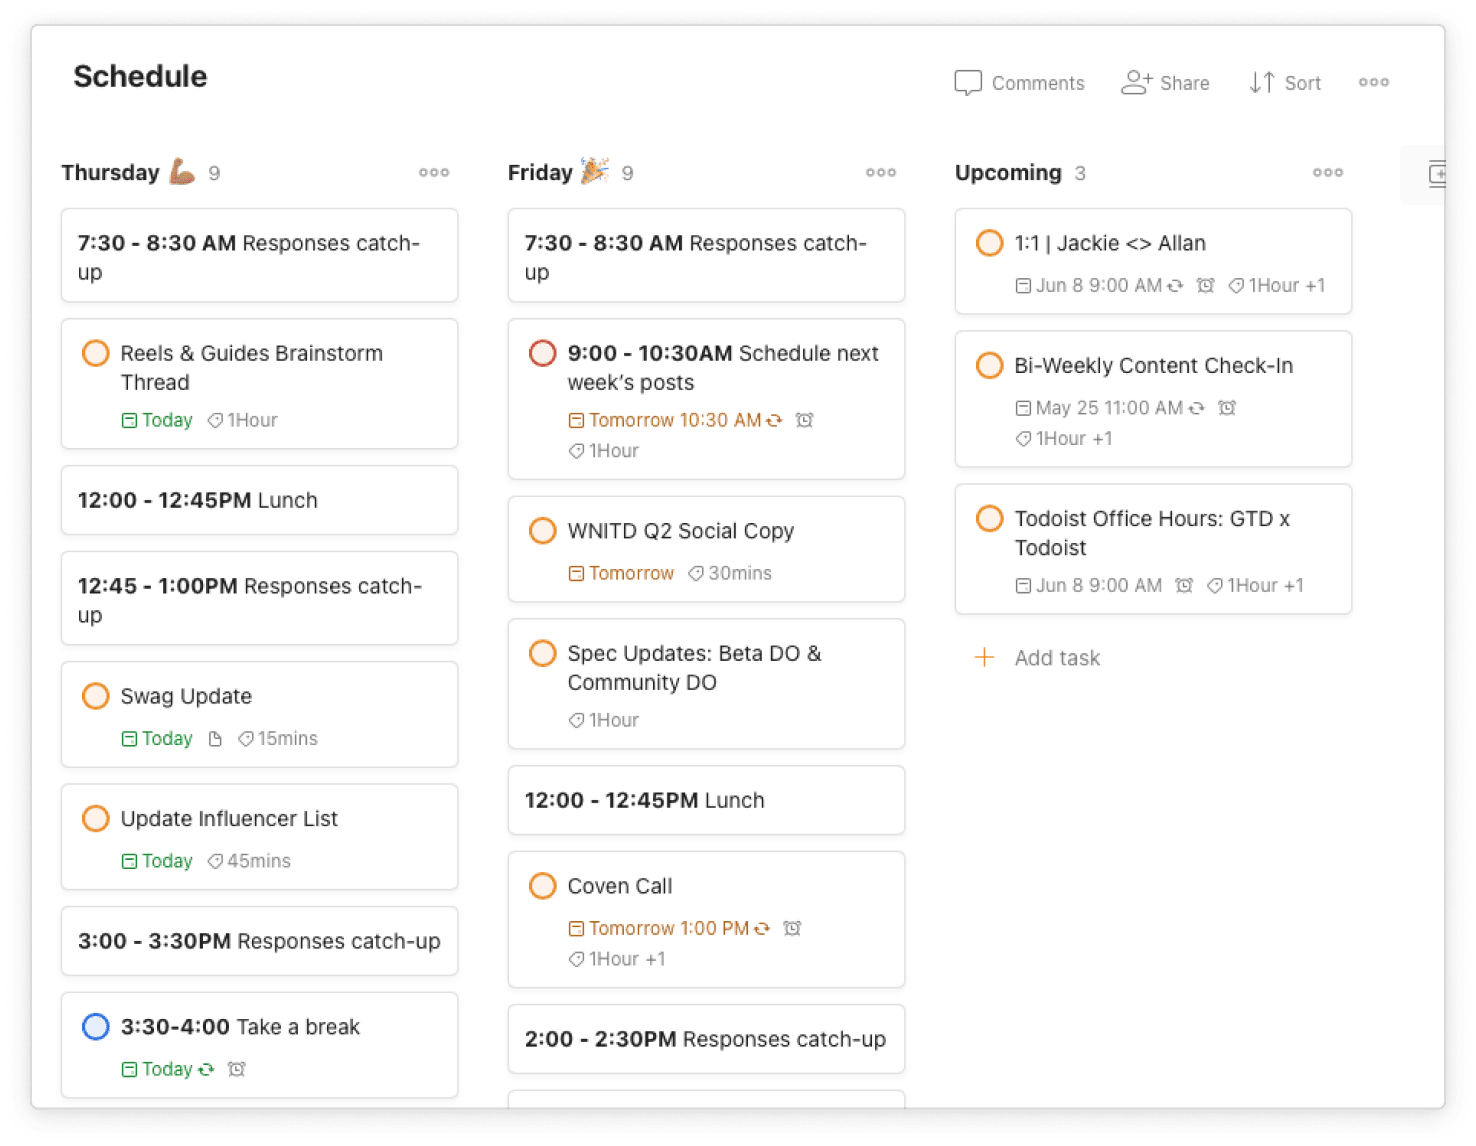Open the Friday column overflow menu

[x=880, y=172]
